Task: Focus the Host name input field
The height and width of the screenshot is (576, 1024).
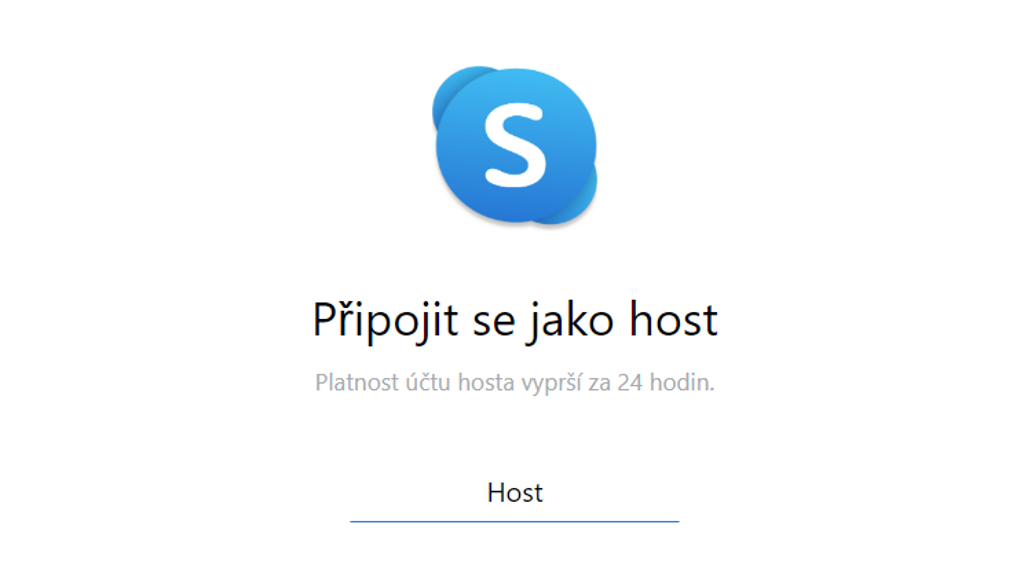Action: (515, 495)
